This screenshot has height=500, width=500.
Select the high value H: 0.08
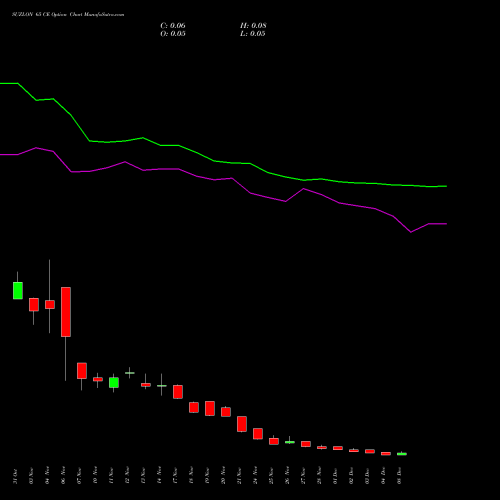click(253, 26)
